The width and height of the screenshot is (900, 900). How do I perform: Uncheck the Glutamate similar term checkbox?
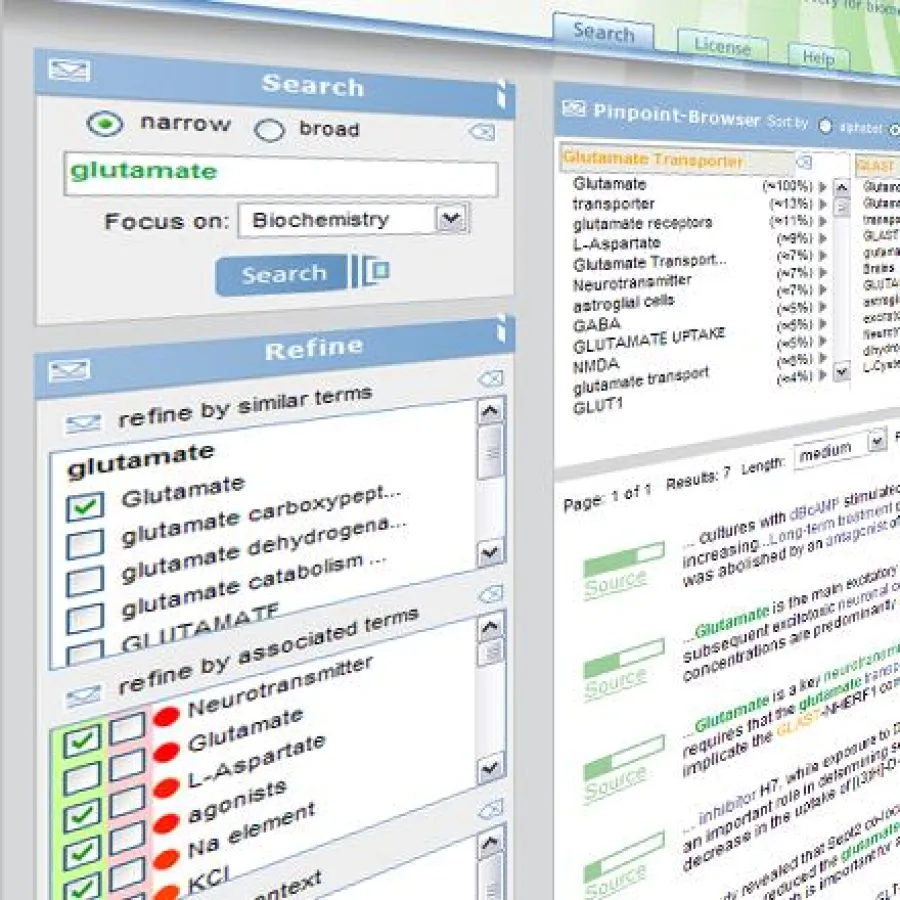(85, 506)
